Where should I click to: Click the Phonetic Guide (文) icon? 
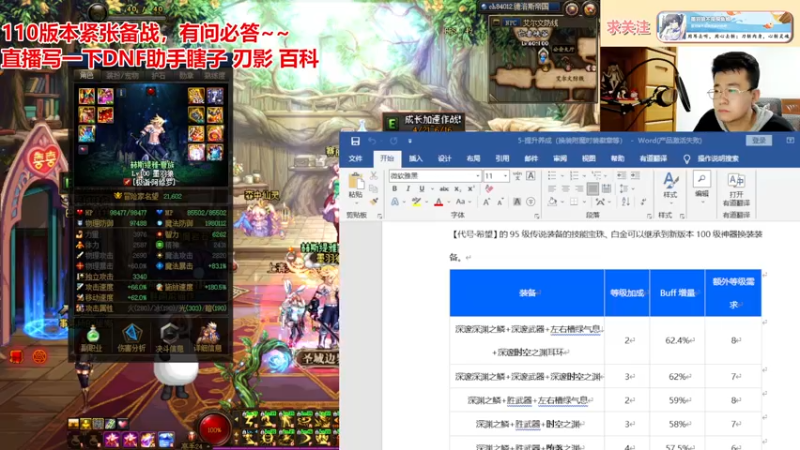tap(517, 176)
